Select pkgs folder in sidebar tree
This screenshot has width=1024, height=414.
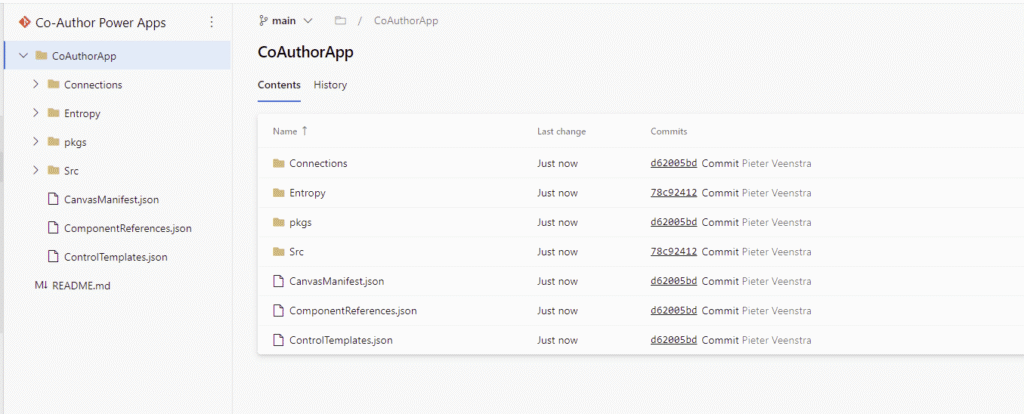(x=75, y=142)
